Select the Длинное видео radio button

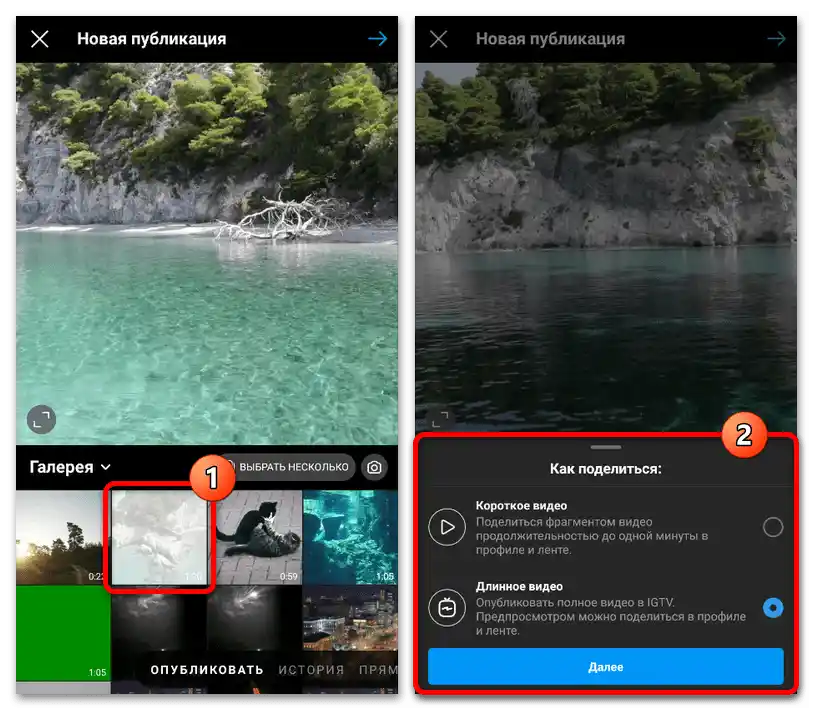coord(773,608)
